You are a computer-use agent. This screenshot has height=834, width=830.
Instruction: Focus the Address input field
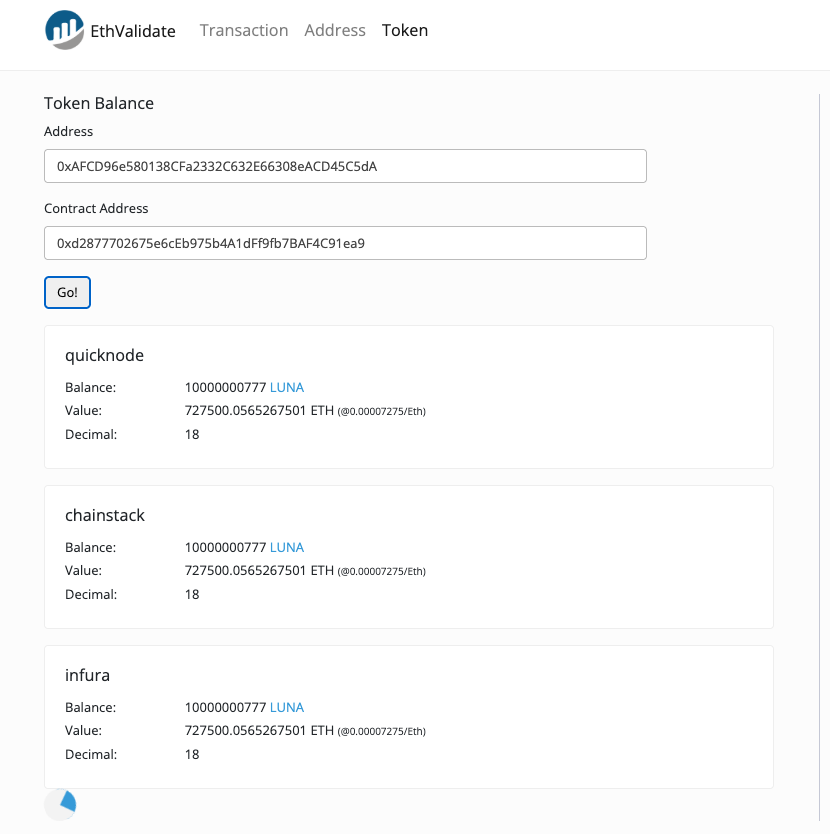tap(345, 166)
